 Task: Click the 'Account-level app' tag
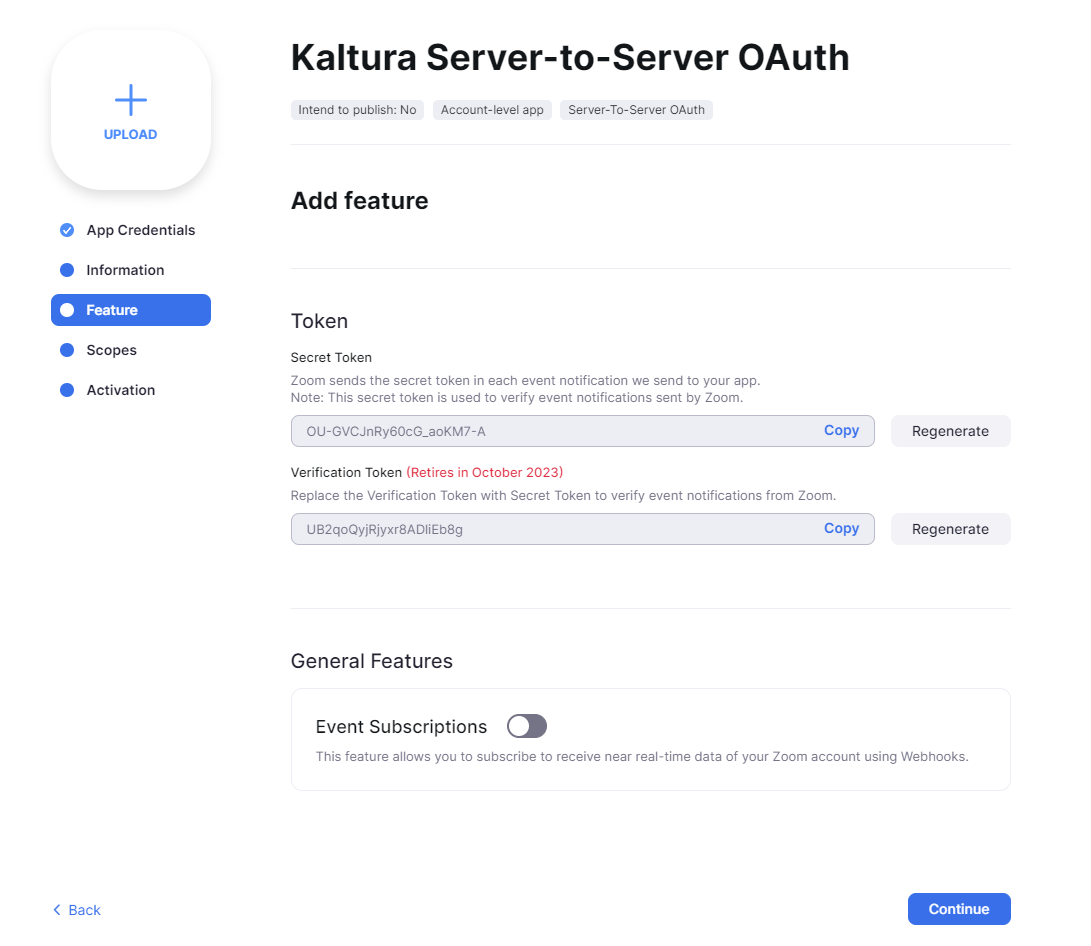[x=492, y=110]
